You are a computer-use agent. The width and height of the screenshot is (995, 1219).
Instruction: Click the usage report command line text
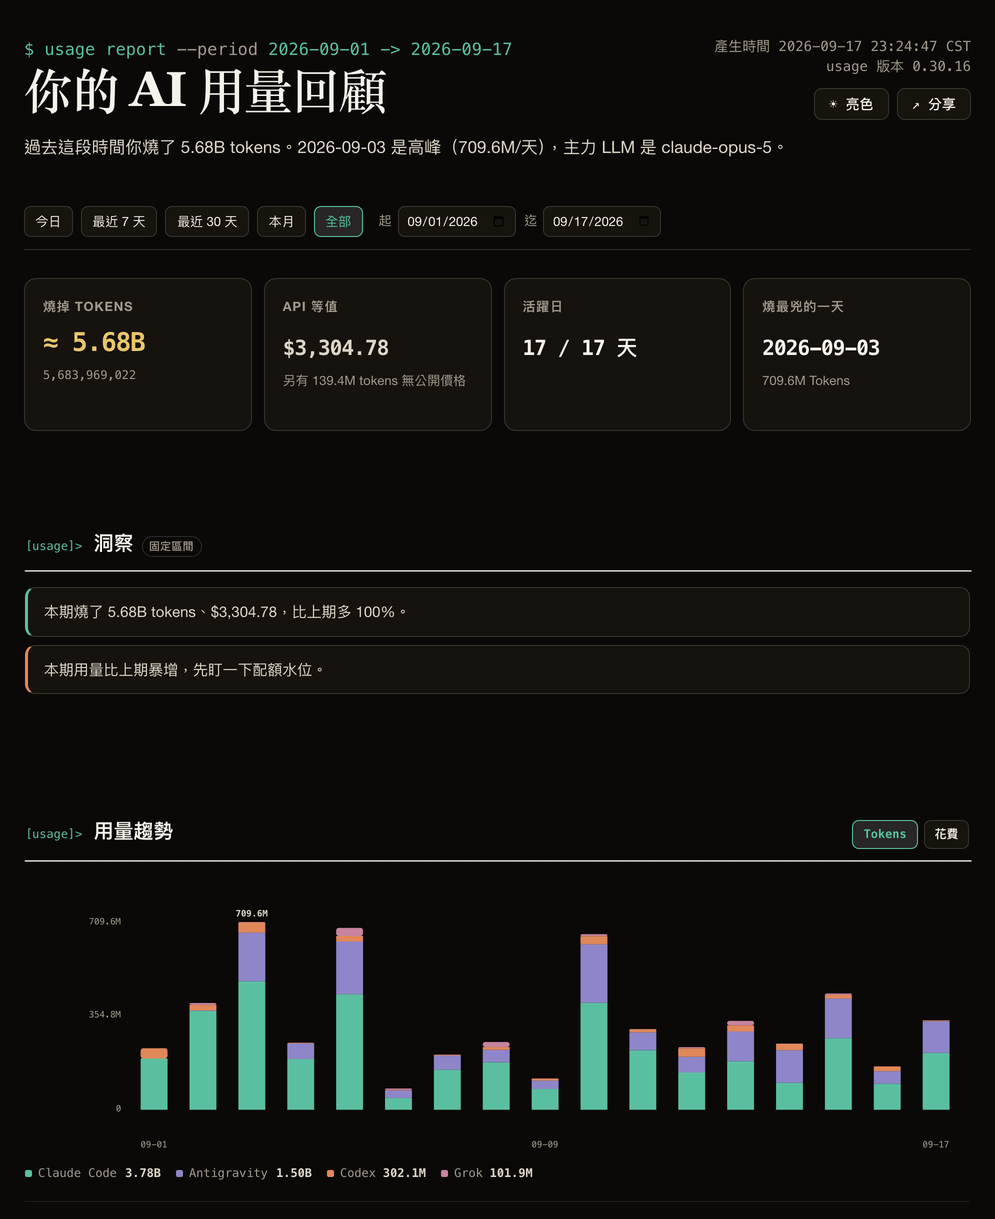pos(268,49)
